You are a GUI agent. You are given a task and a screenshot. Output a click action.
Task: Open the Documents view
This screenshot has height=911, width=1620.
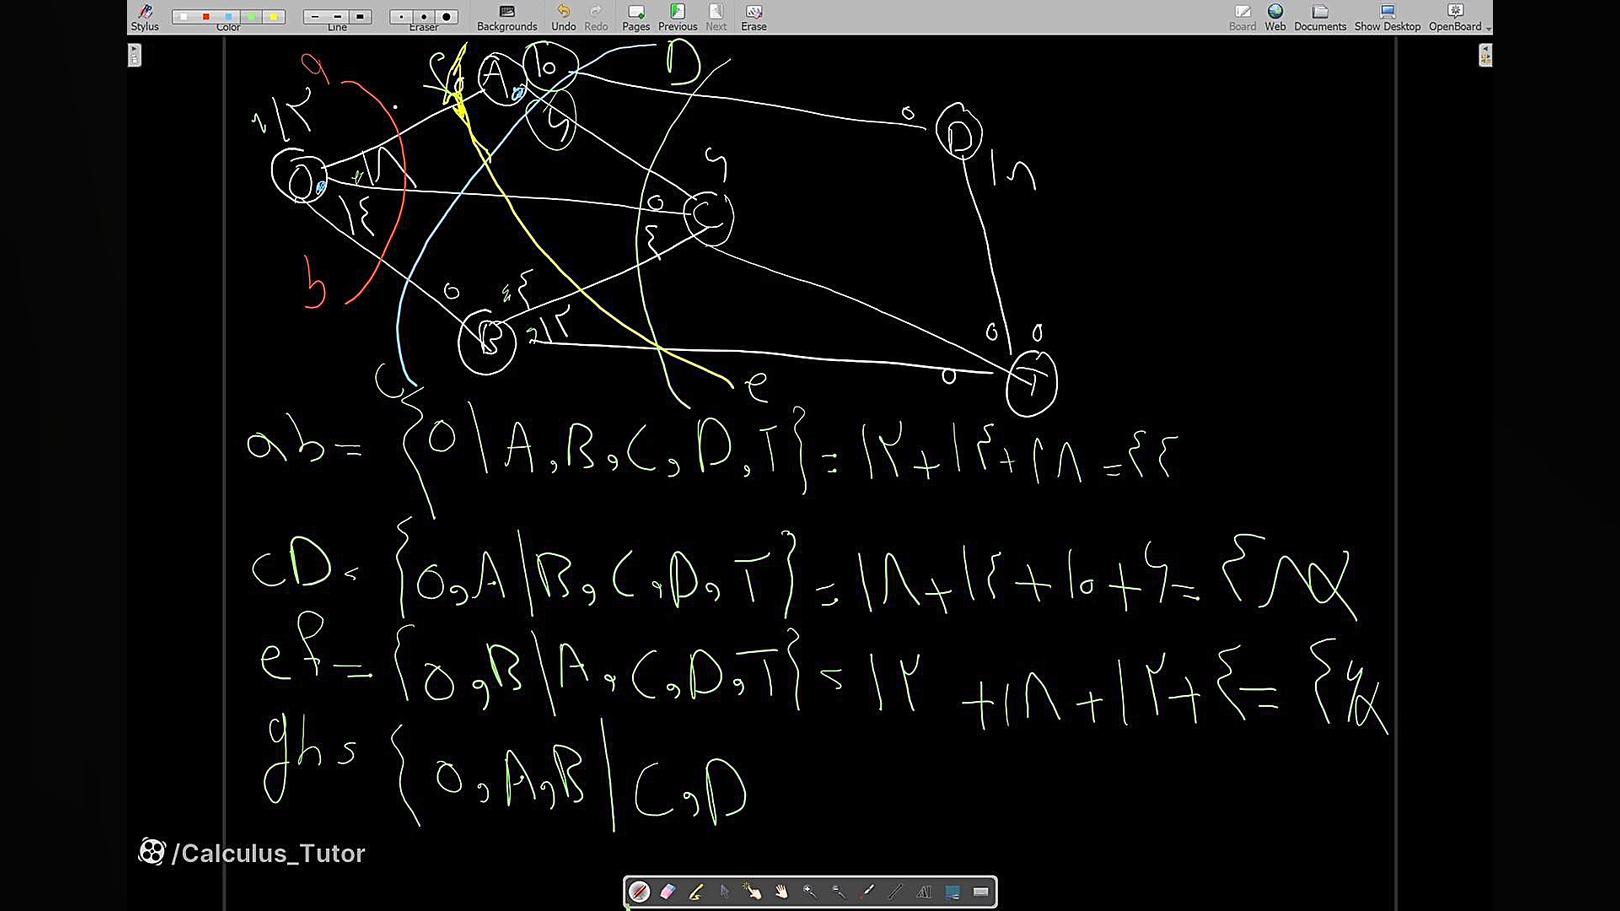[1320, 17]
